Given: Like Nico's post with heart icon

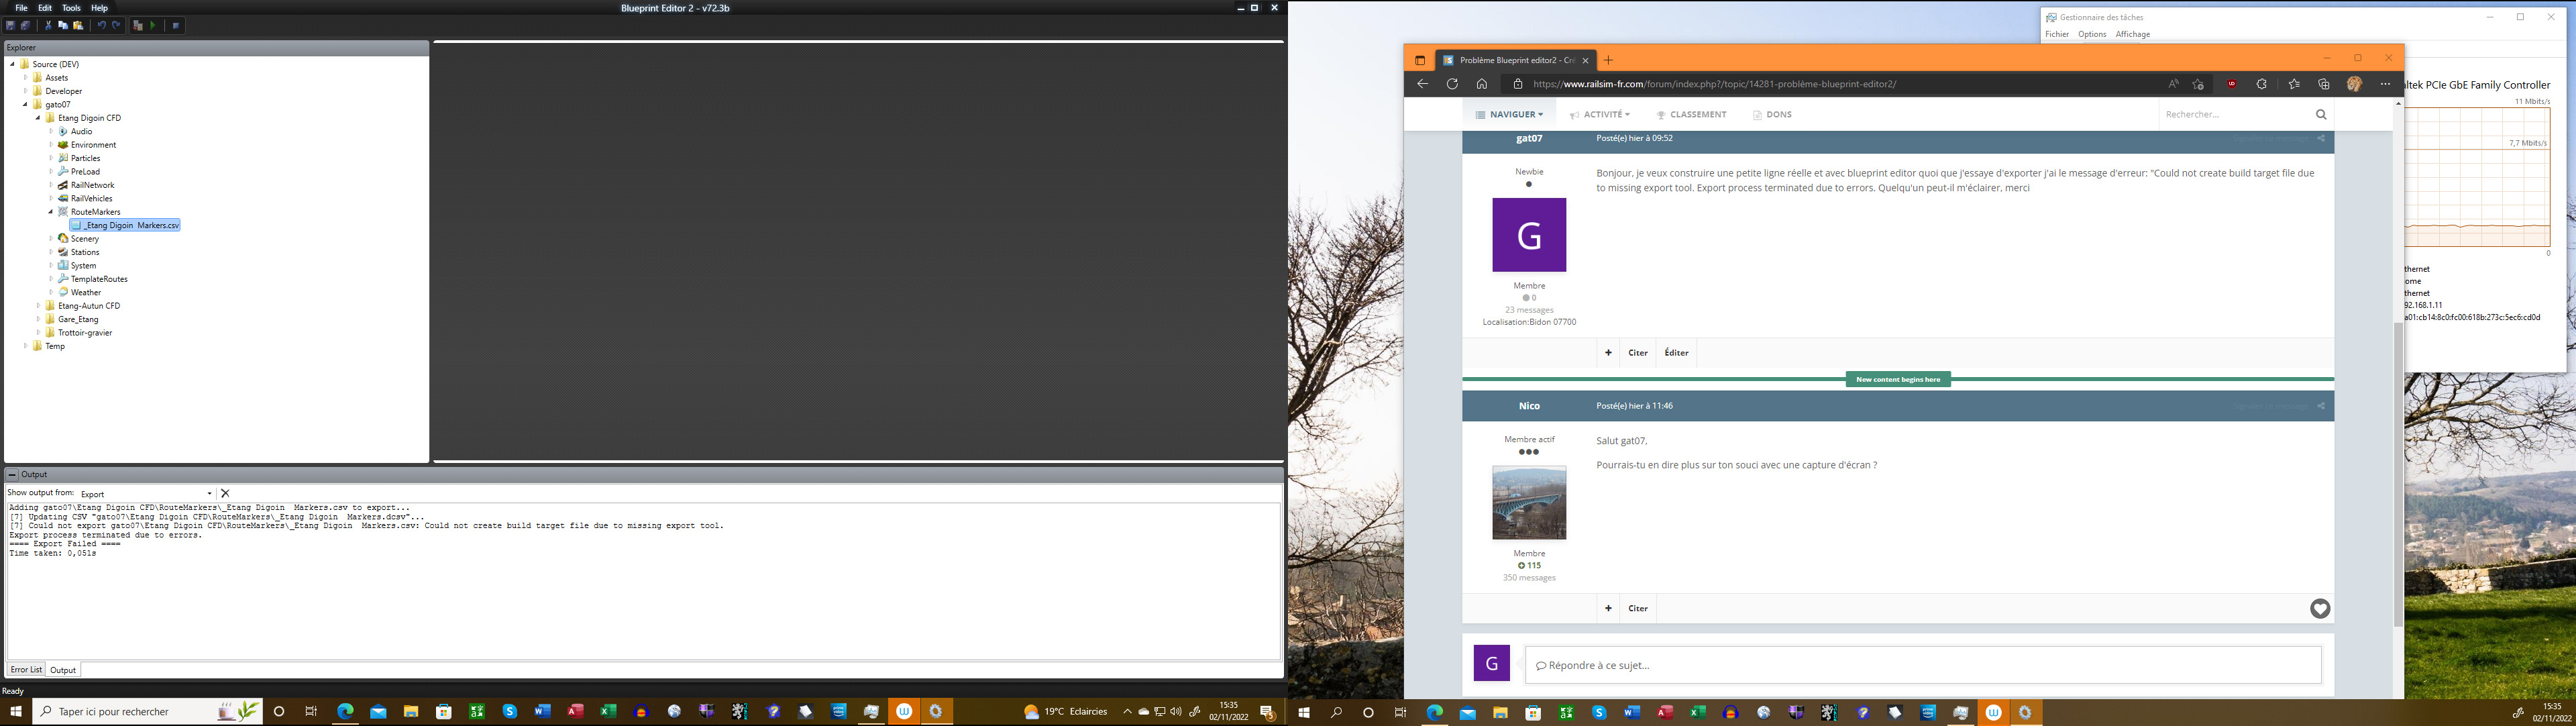Looking at the screenshot, I should click(2320, 608).
